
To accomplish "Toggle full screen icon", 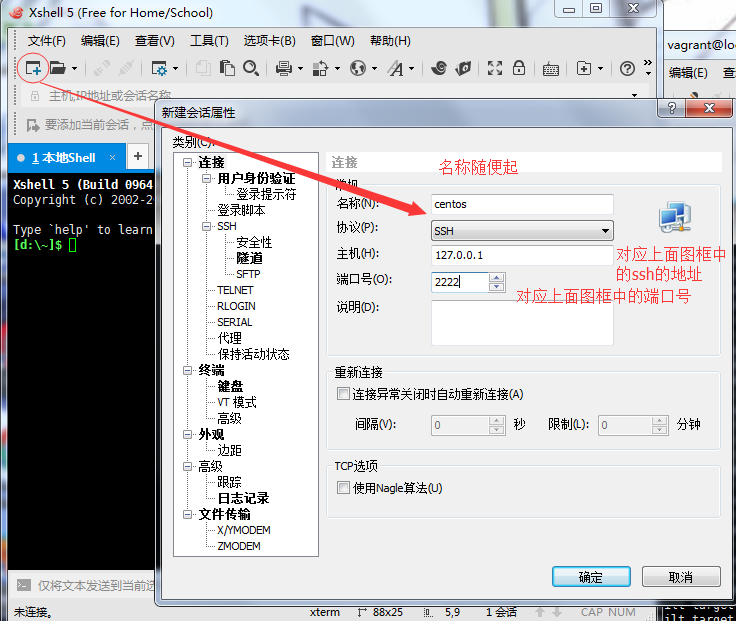I will point(495,69).
